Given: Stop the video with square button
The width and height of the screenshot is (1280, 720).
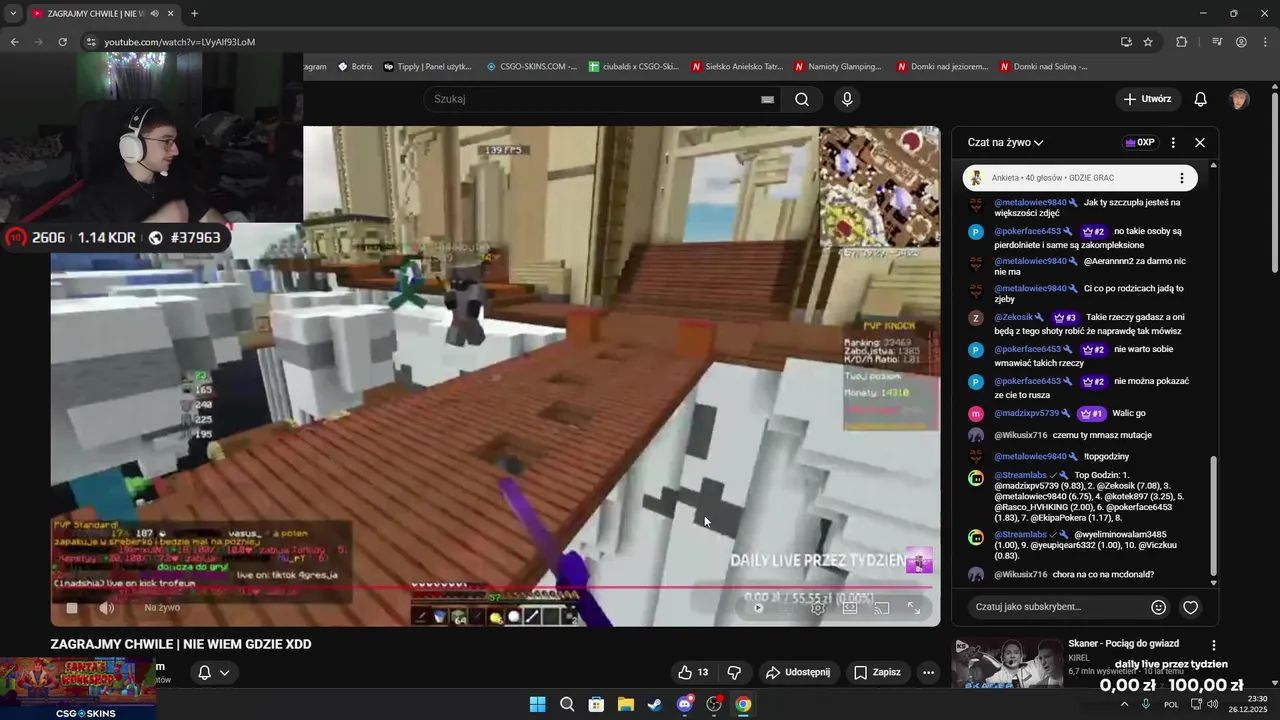Looking at the screenshot, I should click(72, 608).
